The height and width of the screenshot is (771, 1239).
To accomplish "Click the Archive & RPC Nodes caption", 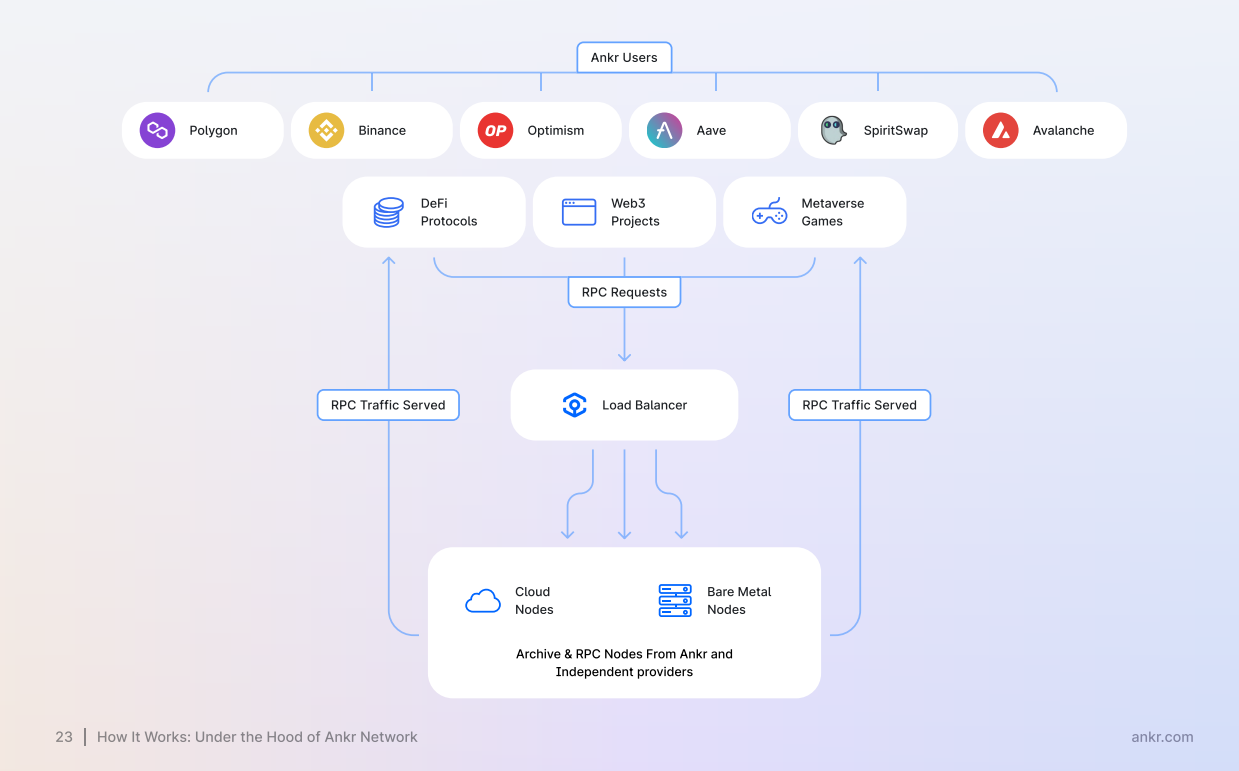I will [624, 663].
